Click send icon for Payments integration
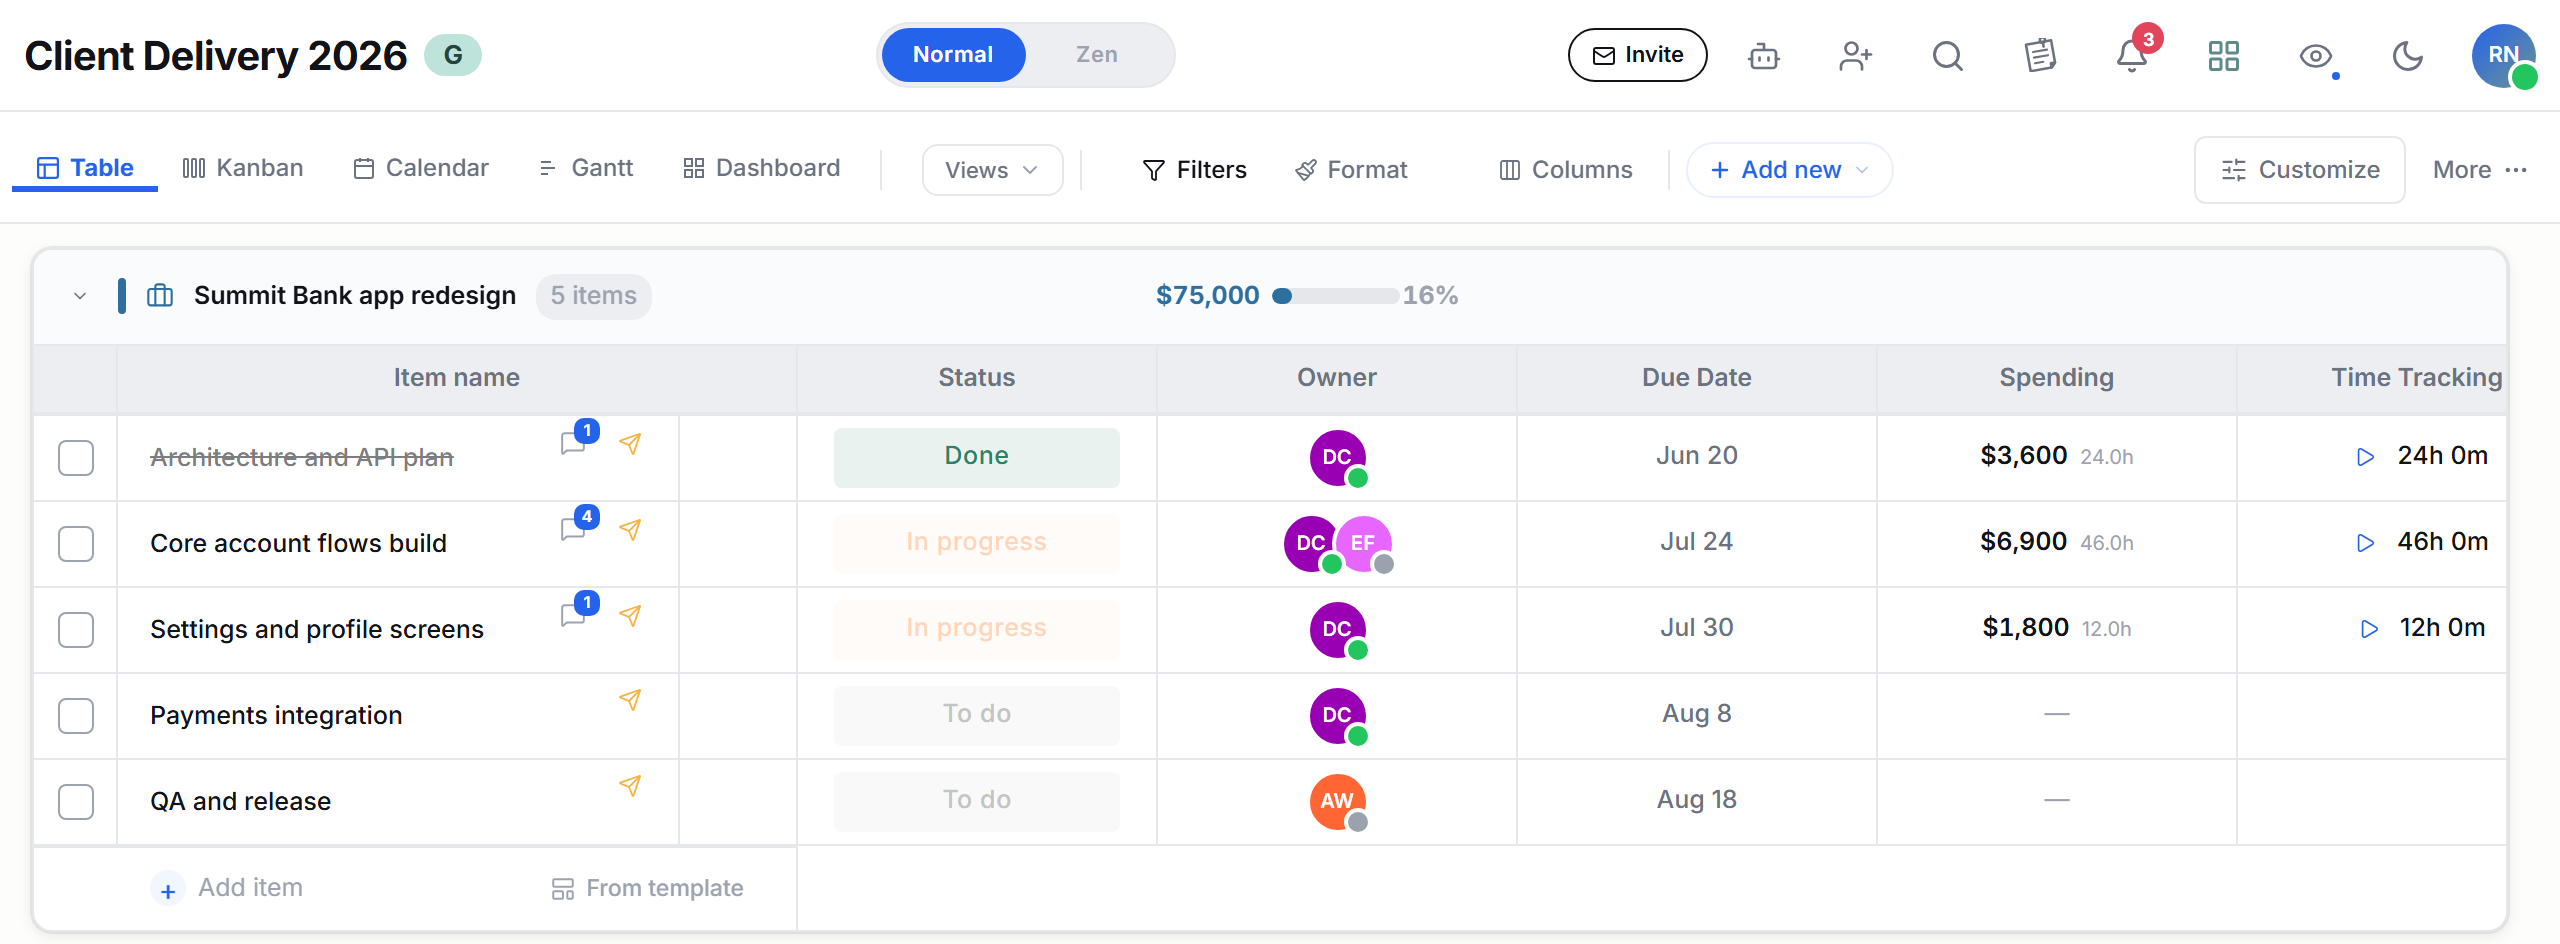 [630, 700]
